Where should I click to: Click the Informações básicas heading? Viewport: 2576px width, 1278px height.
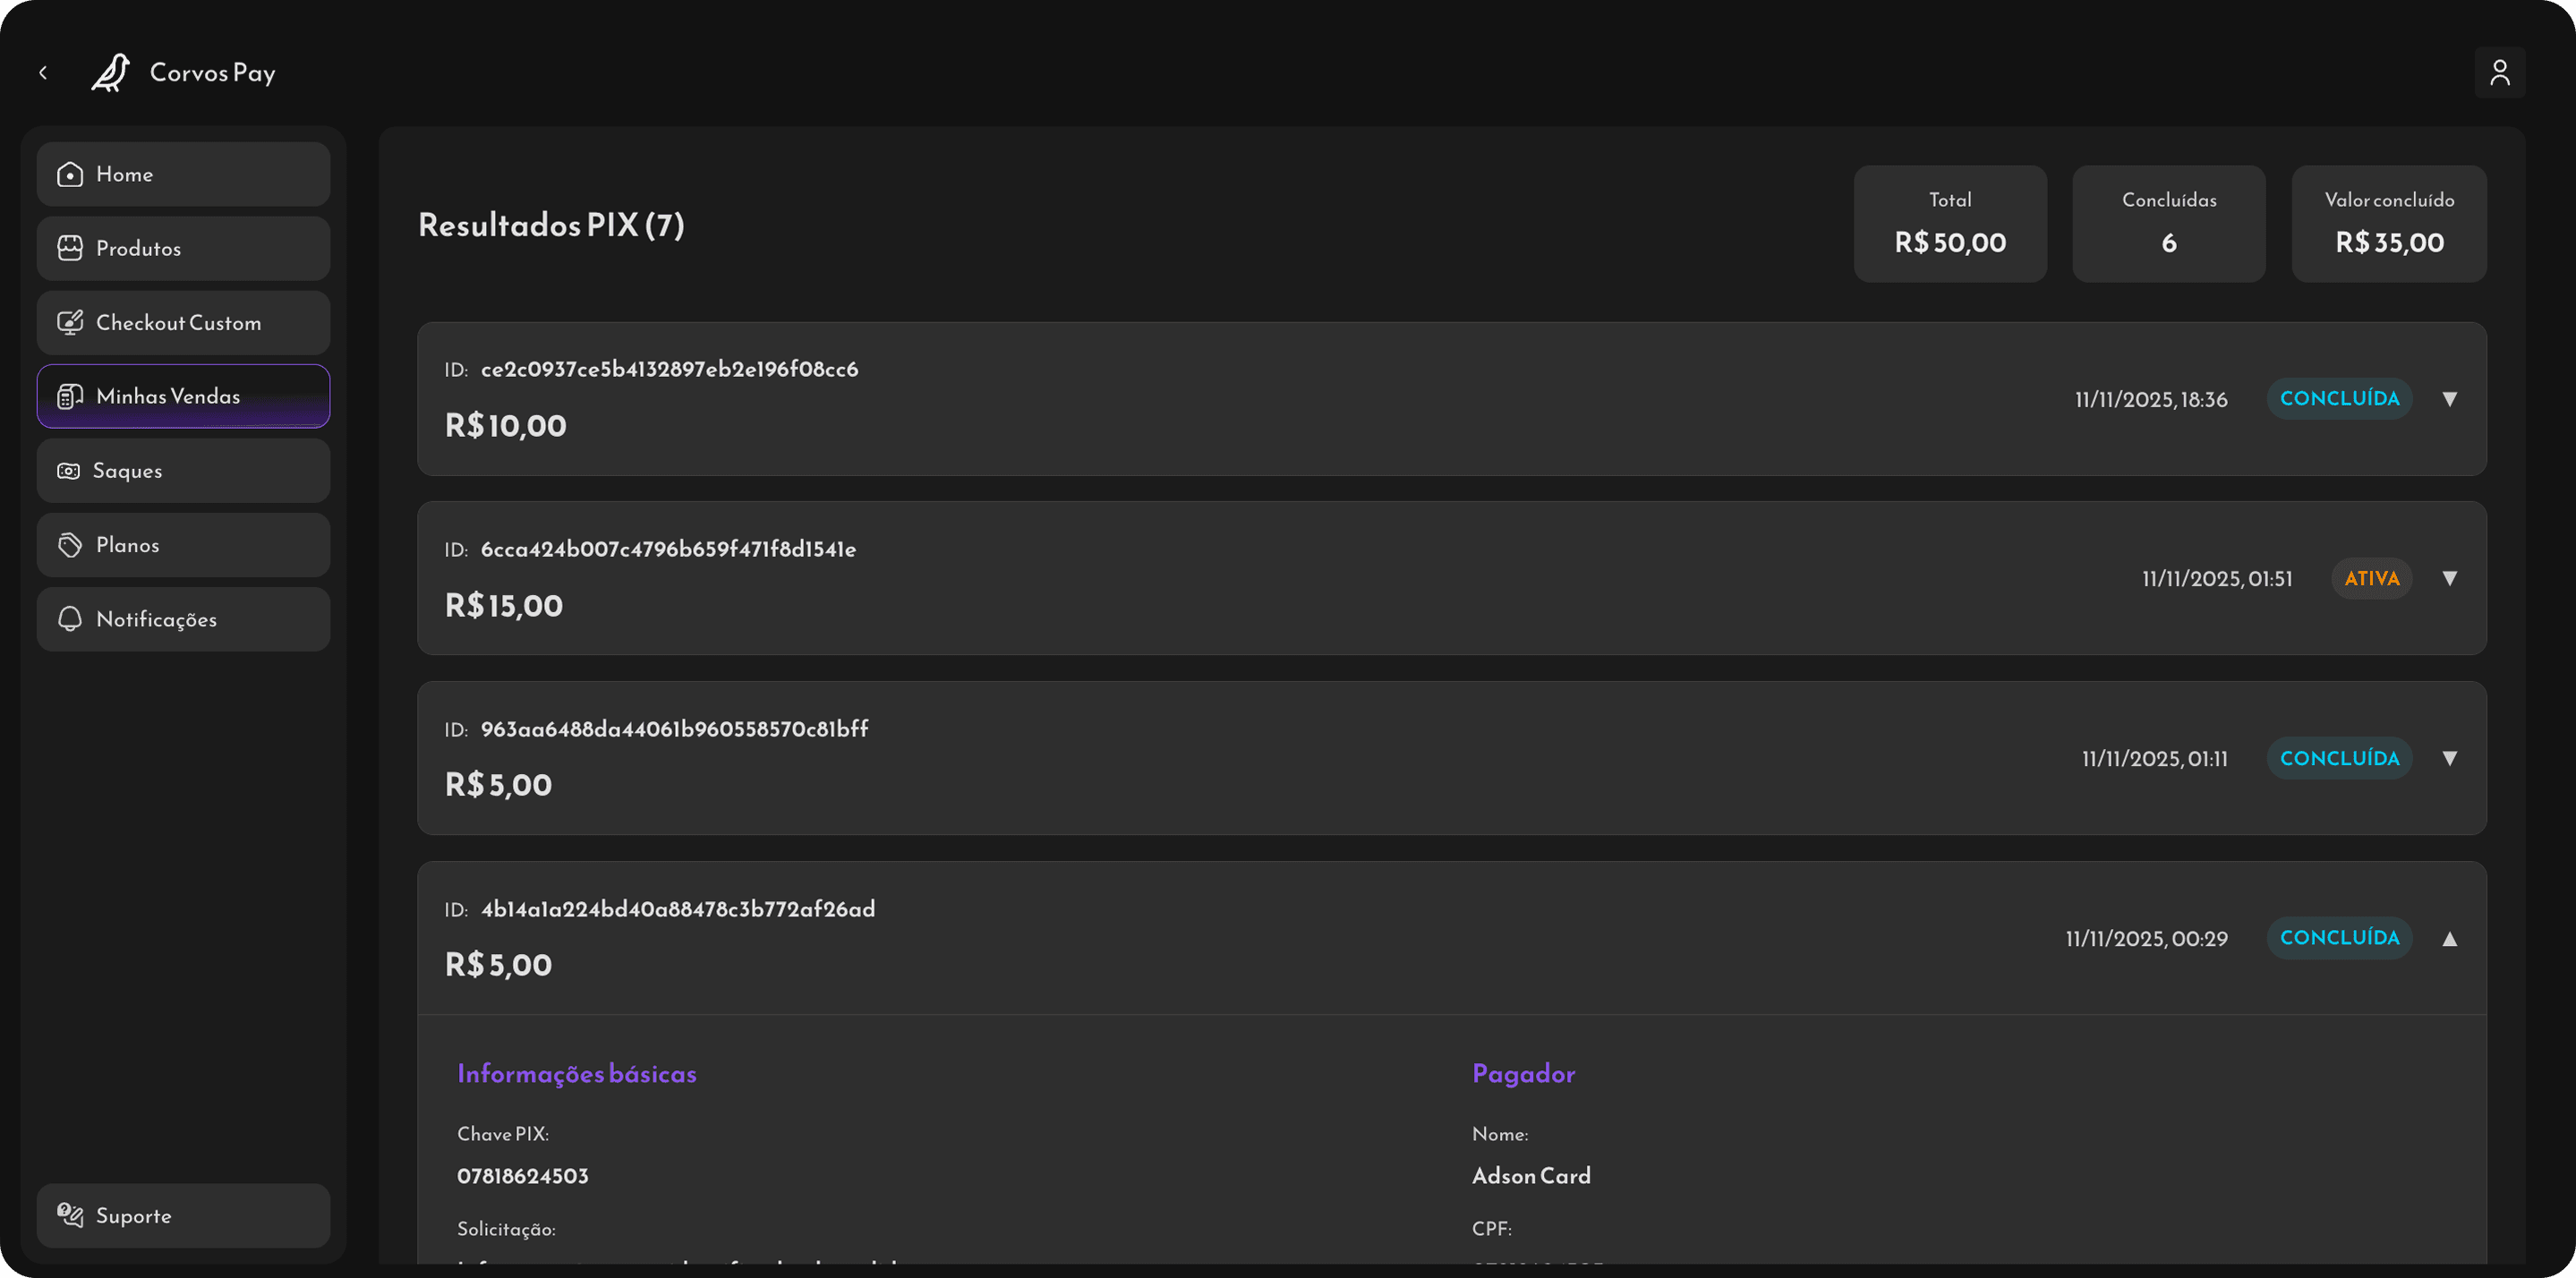(577, 1074)
